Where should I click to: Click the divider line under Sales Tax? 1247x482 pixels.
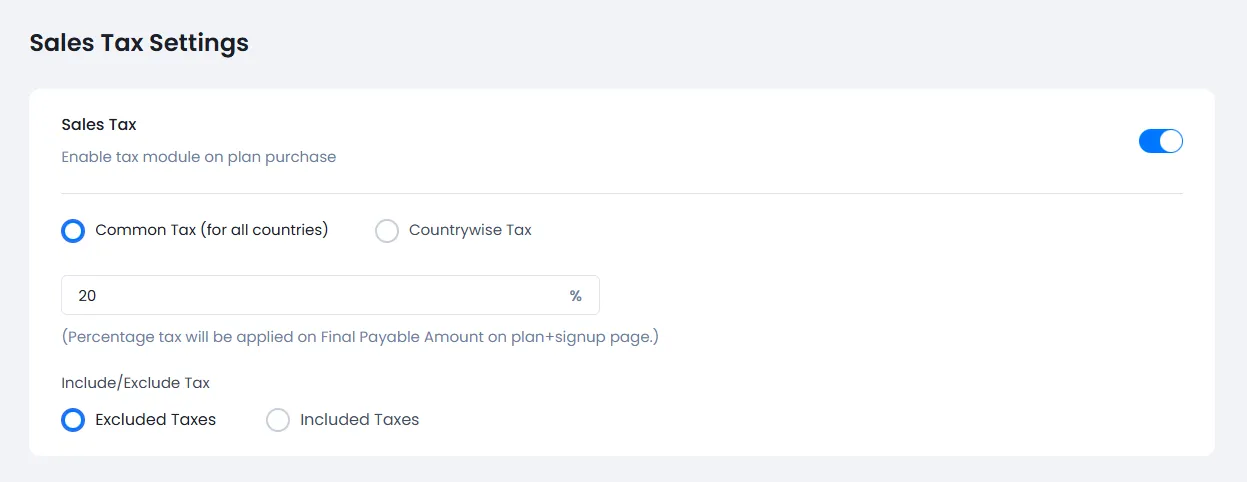click(x=622, y=193)
